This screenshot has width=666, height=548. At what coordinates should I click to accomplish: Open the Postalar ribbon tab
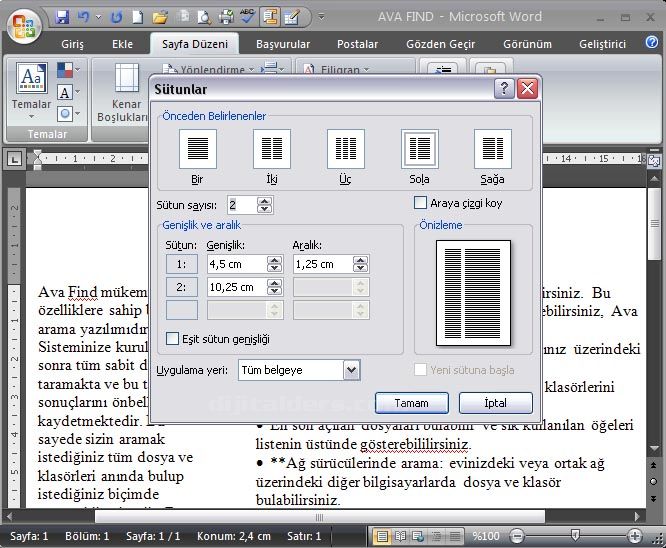[x=357, y=44]
